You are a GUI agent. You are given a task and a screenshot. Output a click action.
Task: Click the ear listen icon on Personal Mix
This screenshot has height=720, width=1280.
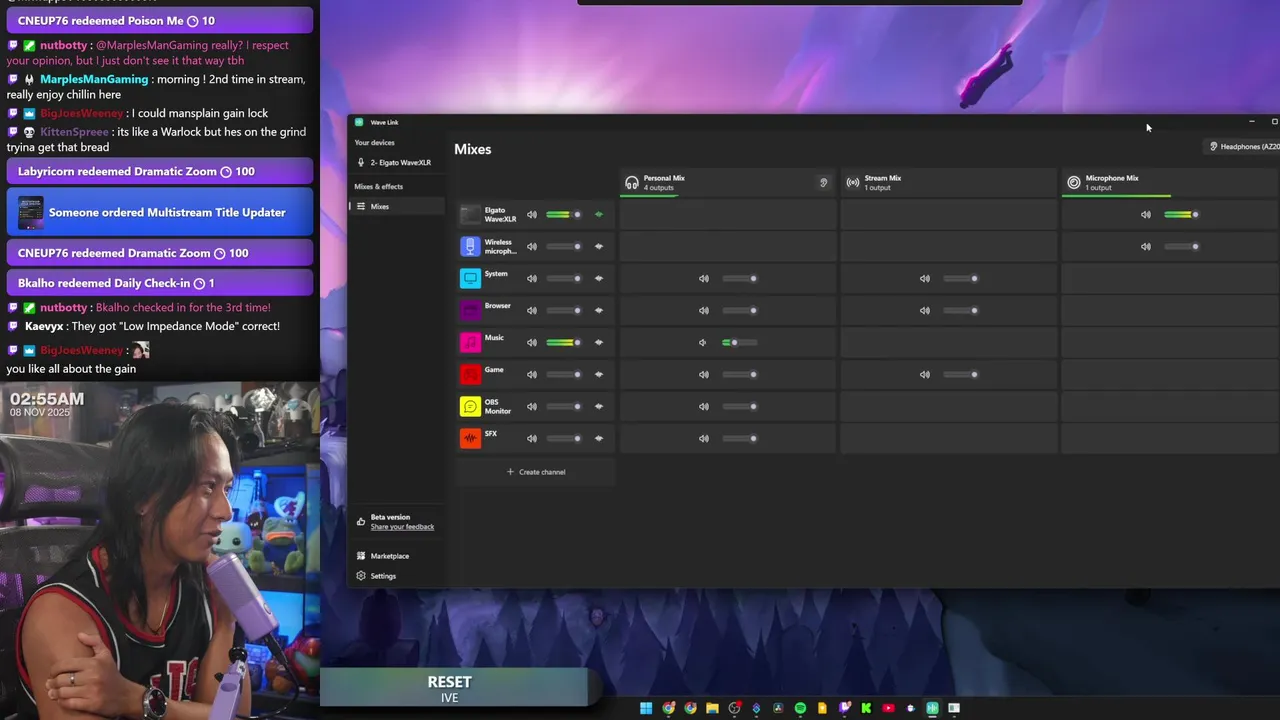[824, 182]
